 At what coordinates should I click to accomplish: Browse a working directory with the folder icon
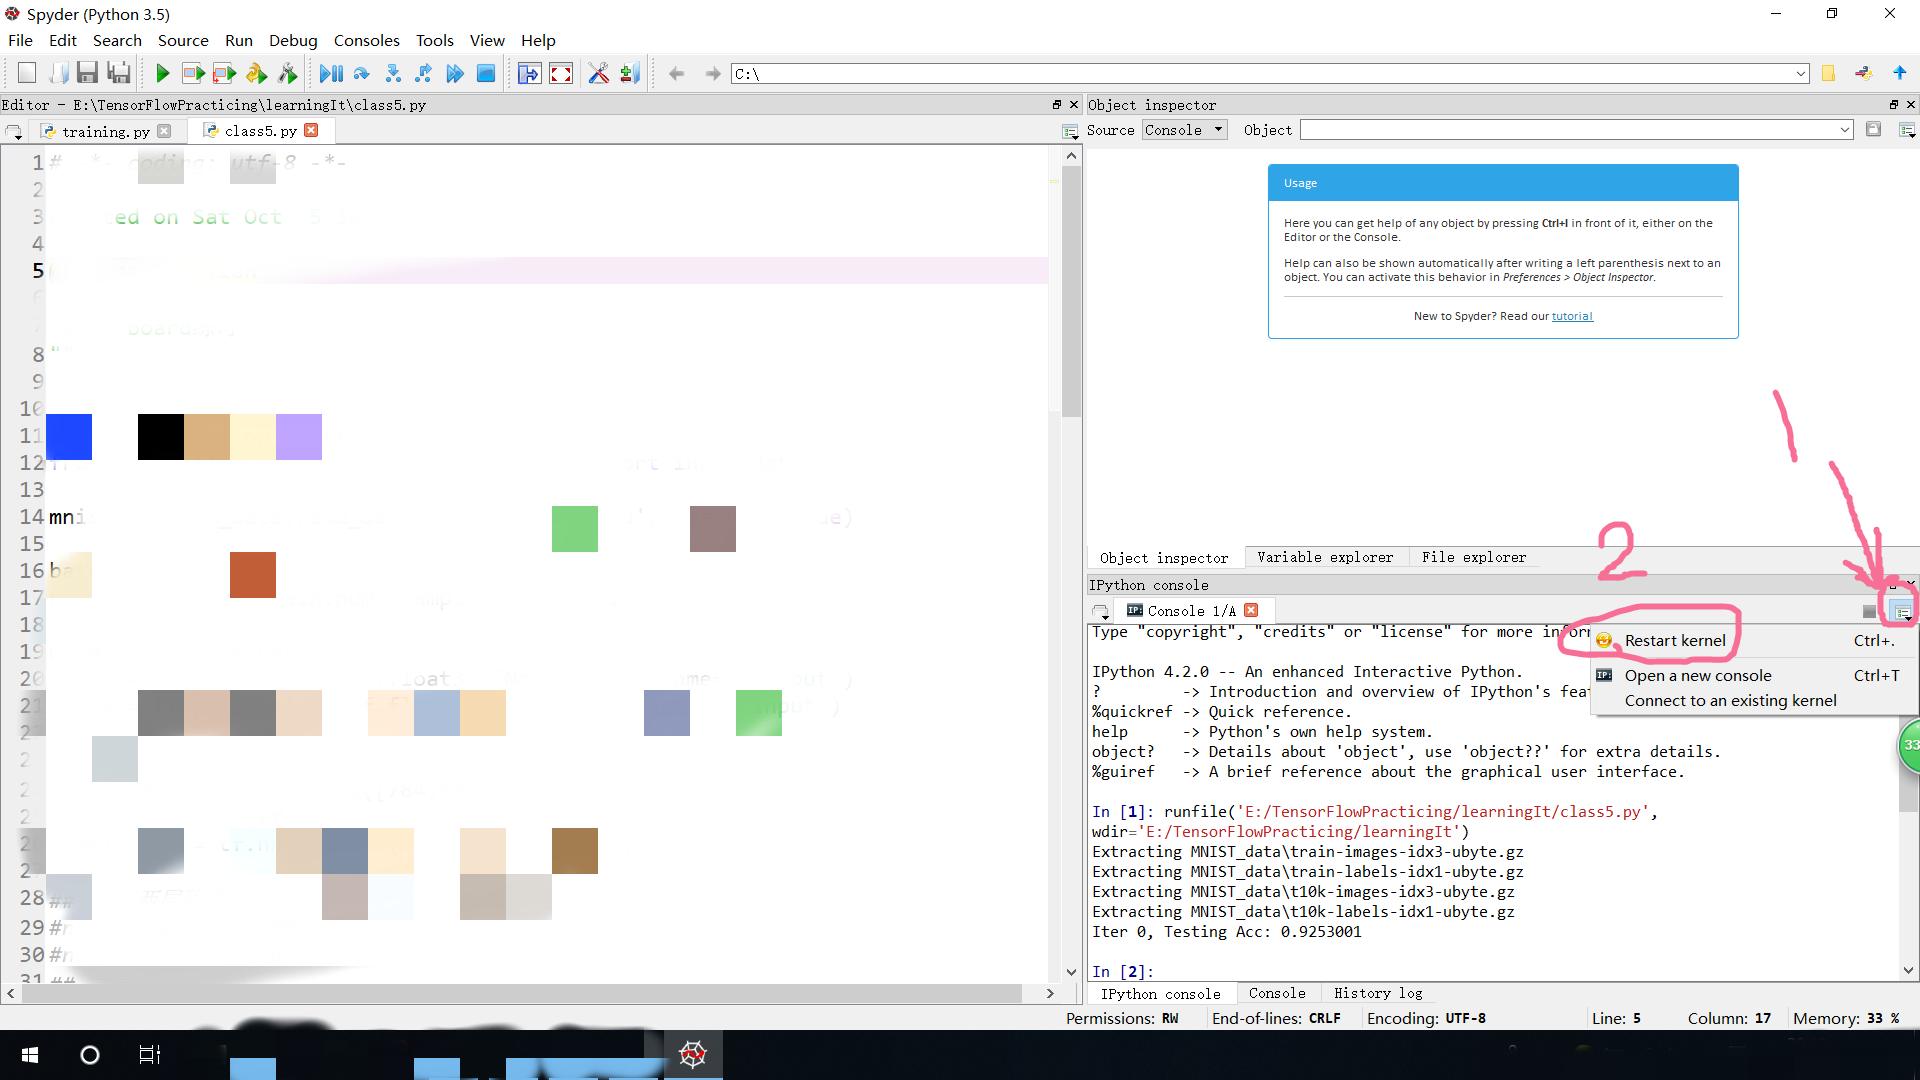coord(1829,73)
